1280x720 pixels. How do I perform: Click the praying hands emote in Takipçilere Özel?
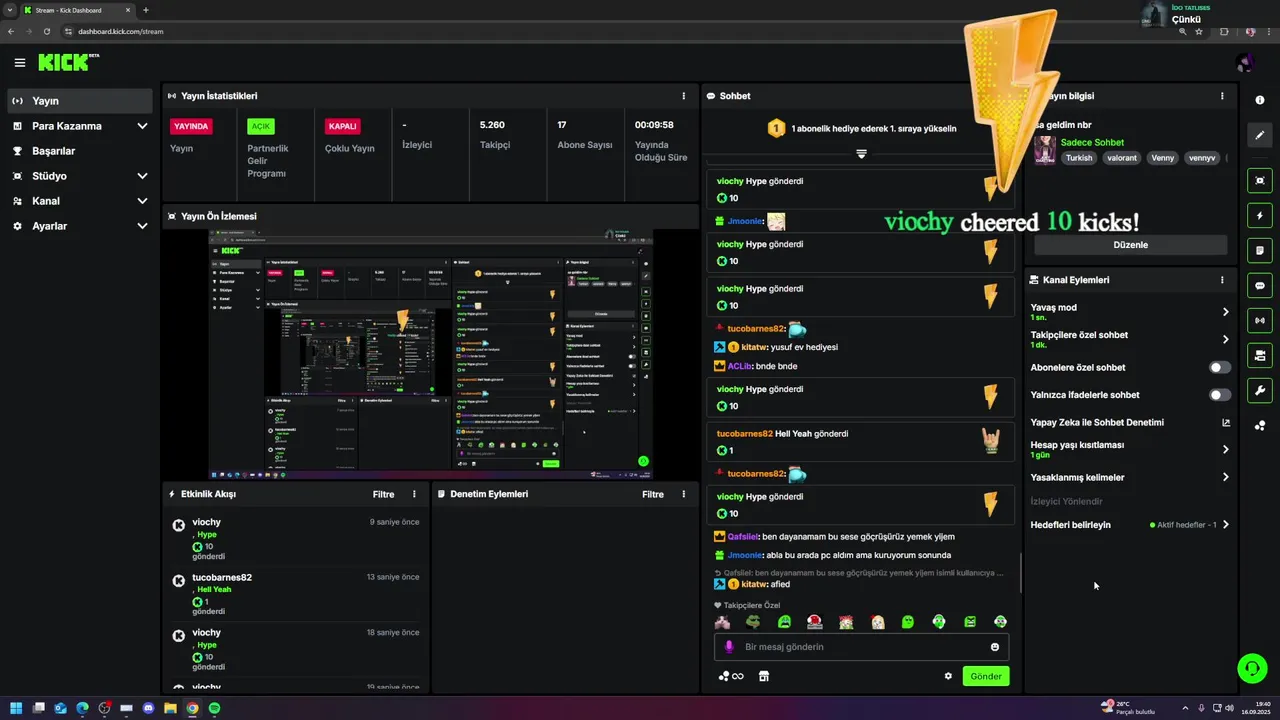(x=722, y=622)
